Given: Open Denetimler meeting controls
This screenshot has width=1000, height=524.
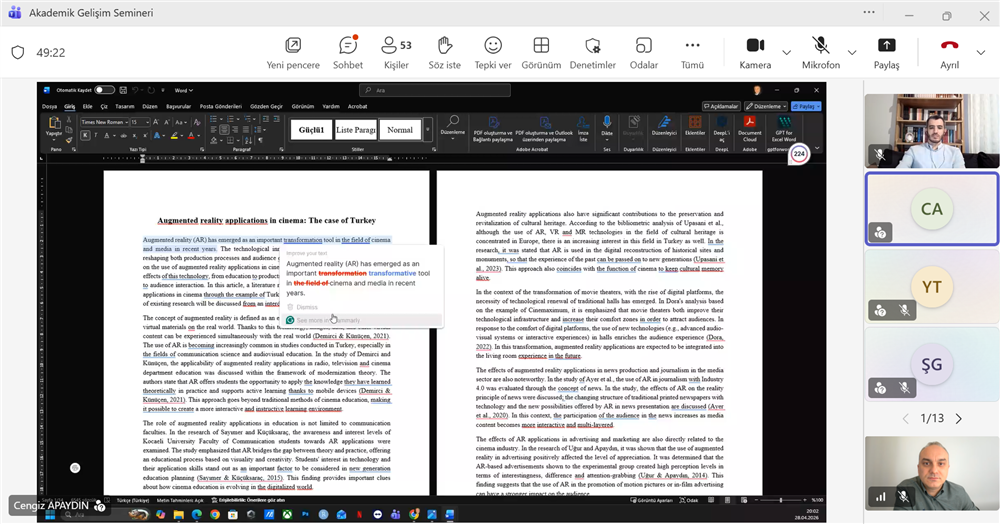Looking at the screenshot, I should click(593, 46).
